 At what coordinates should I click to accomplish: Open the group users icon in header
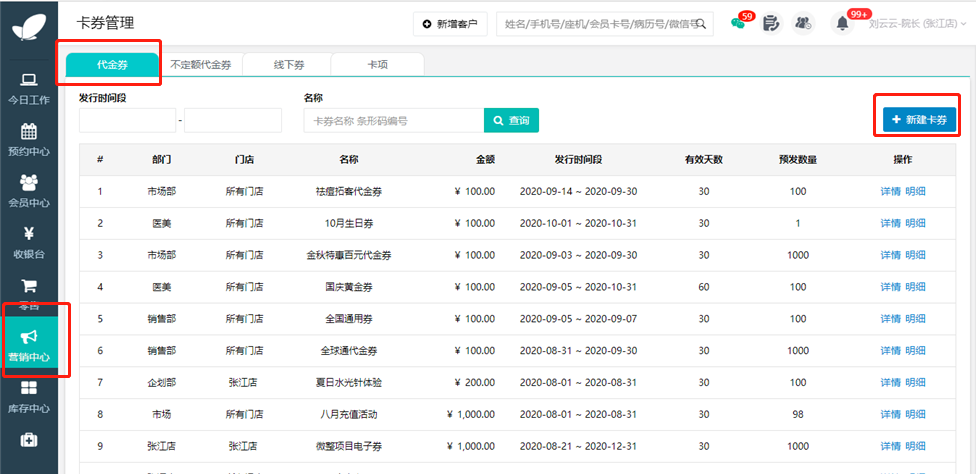coord(803,24)
